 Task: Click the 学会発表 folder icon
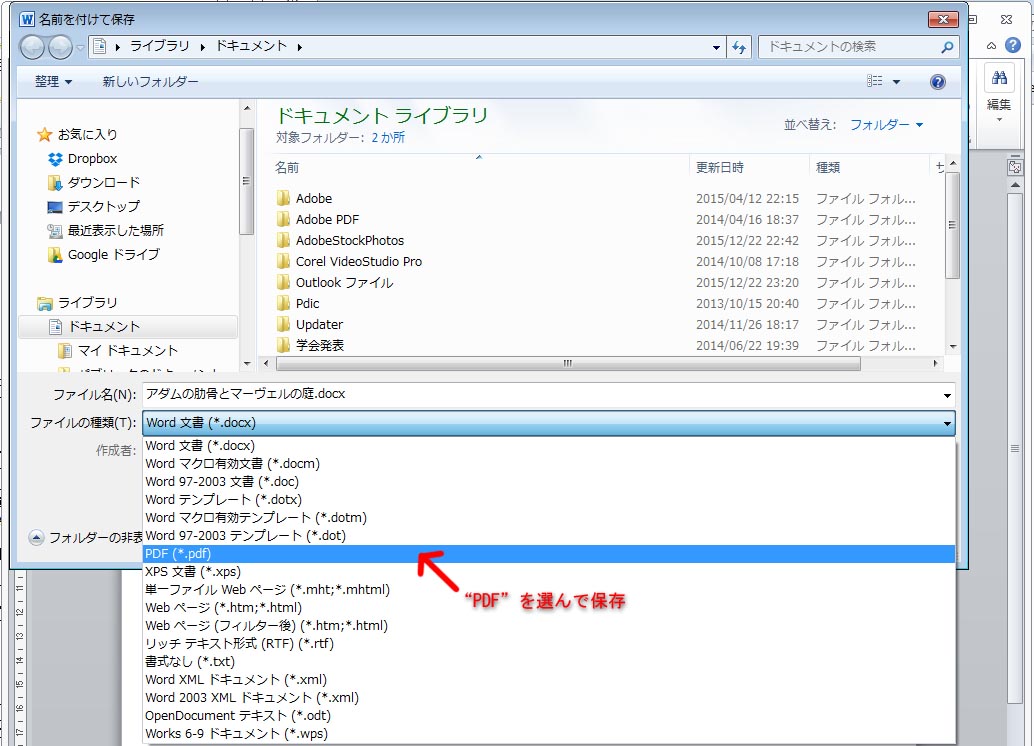coord(284,345)
